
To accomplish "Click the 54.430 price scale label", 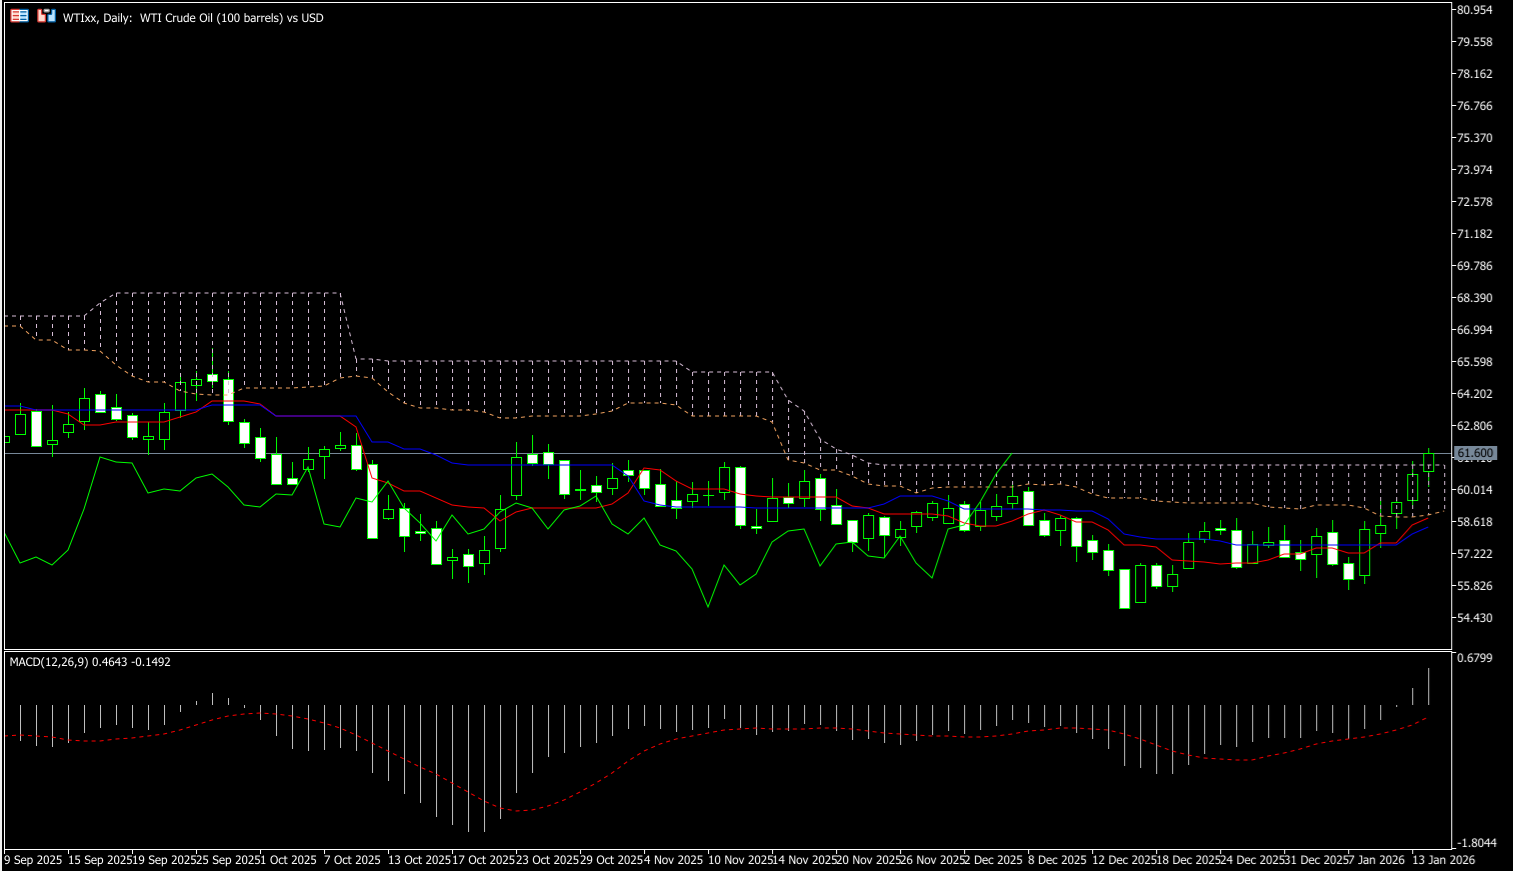I will [1475, 618].
